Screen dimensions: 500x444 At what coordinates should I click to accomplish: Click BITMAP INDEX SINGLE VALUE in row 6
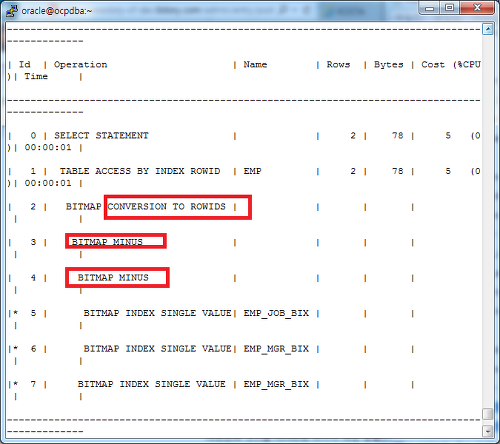coord(157,349)
